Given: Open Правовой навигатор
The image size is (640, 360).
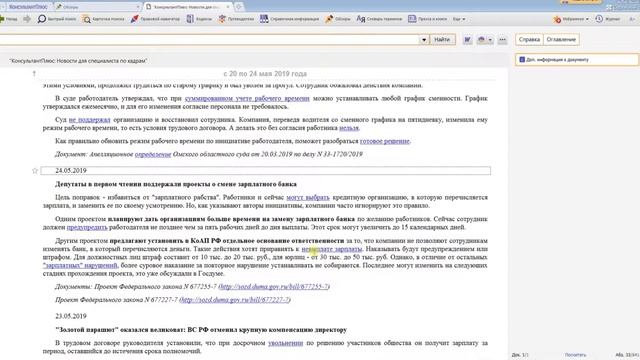Looking at the screenshot, I should click(155, 19).
